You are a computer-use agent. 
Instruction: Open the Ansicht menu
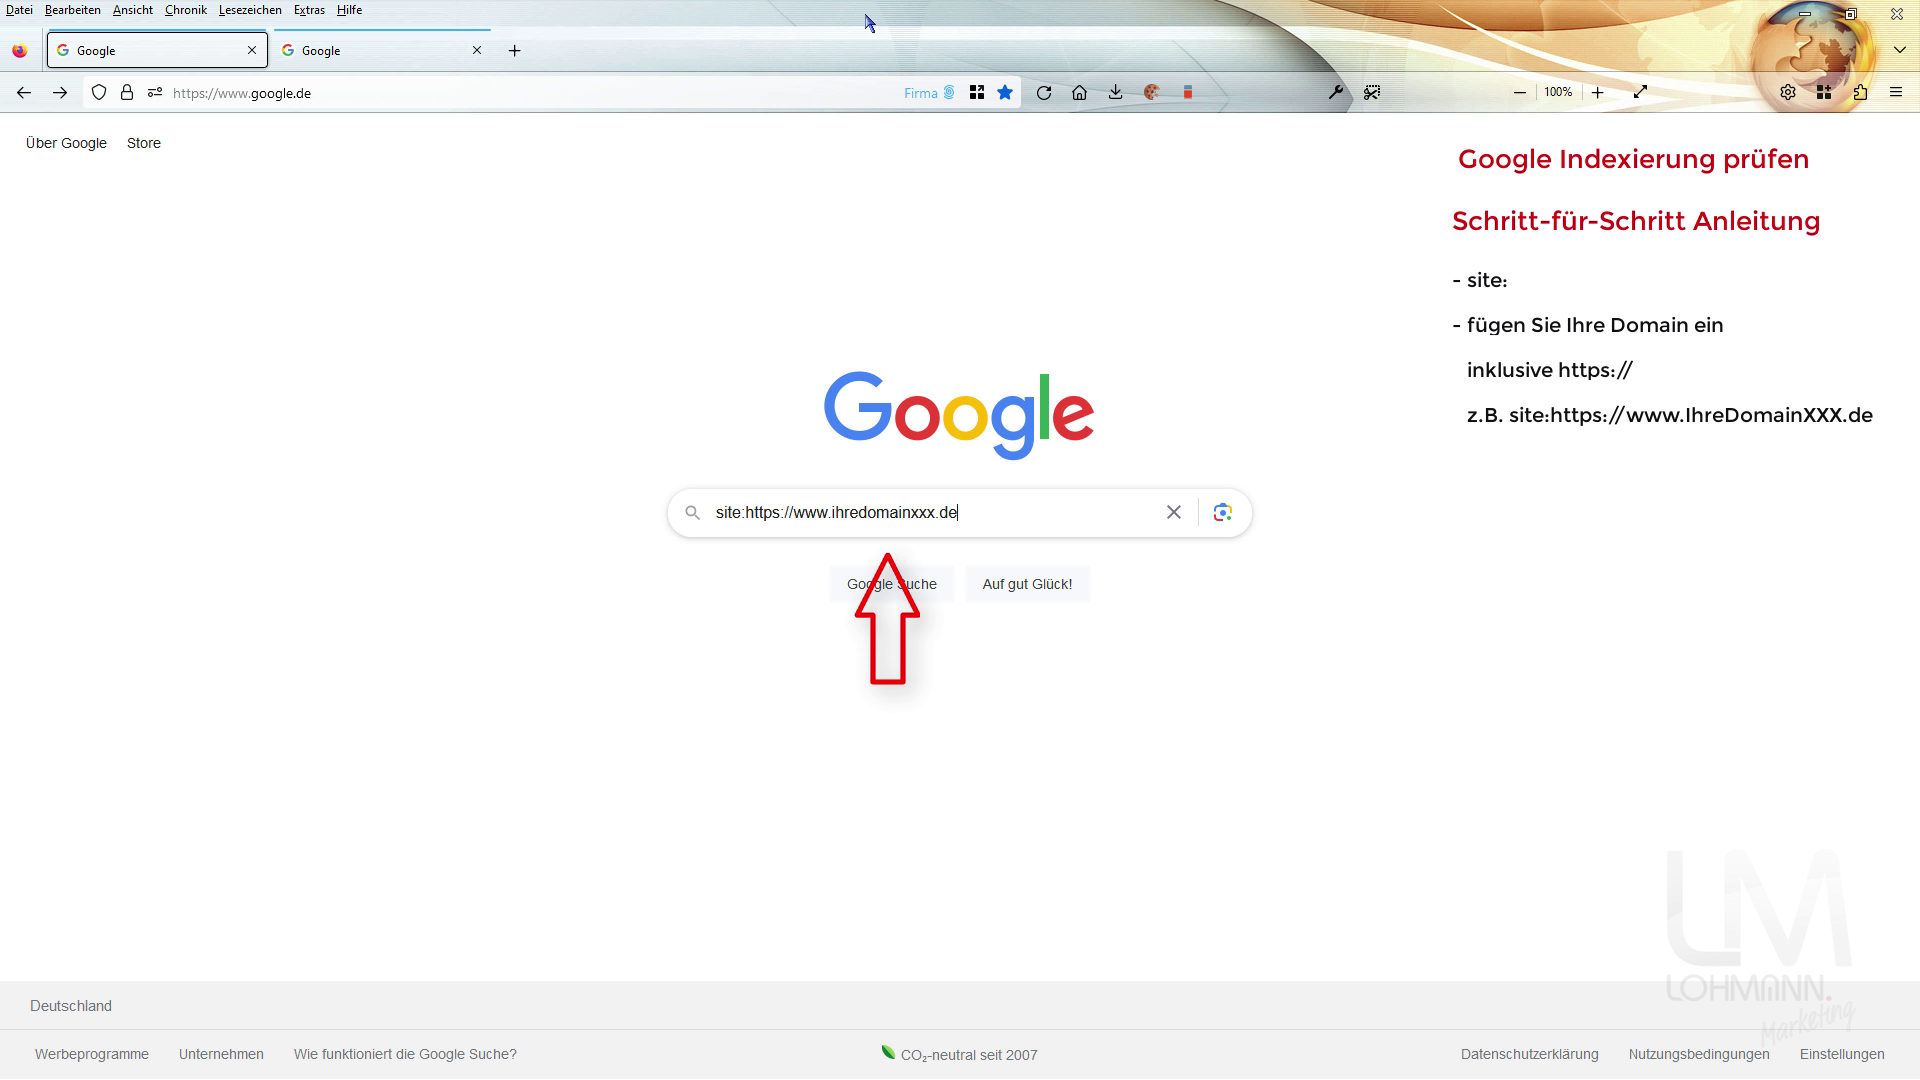click(x=133, y=10)
